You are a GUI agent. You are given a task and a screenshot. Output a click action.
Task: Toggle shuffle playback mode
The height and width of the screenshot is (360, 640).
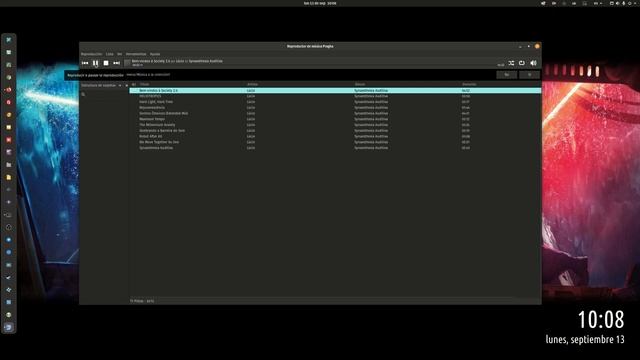click(x=511, y=63)
